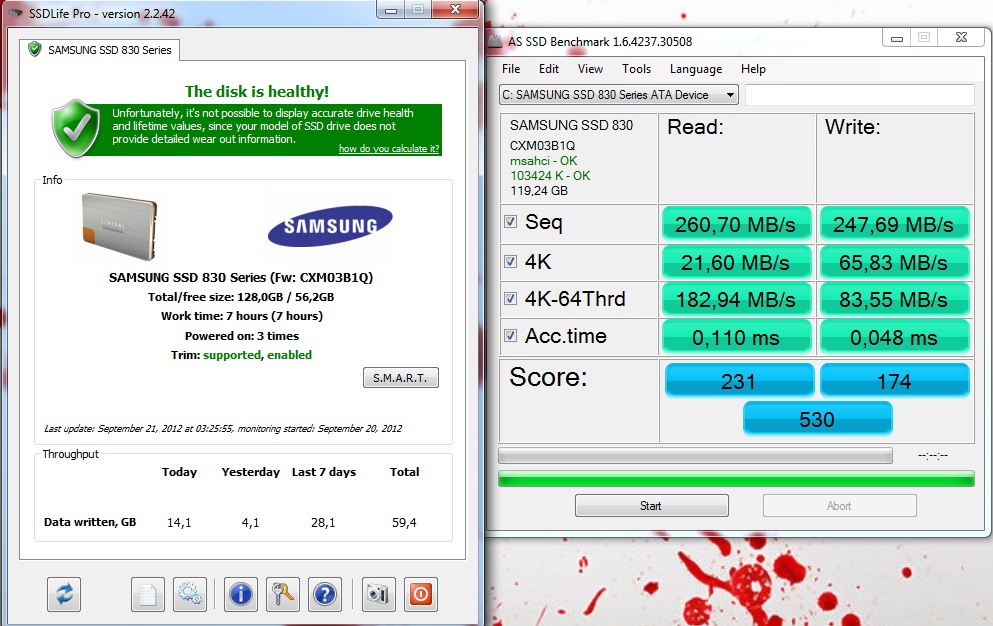Toggle the 4K benchmark checkbox
This screenshot has width=993, height=626.
510,261
